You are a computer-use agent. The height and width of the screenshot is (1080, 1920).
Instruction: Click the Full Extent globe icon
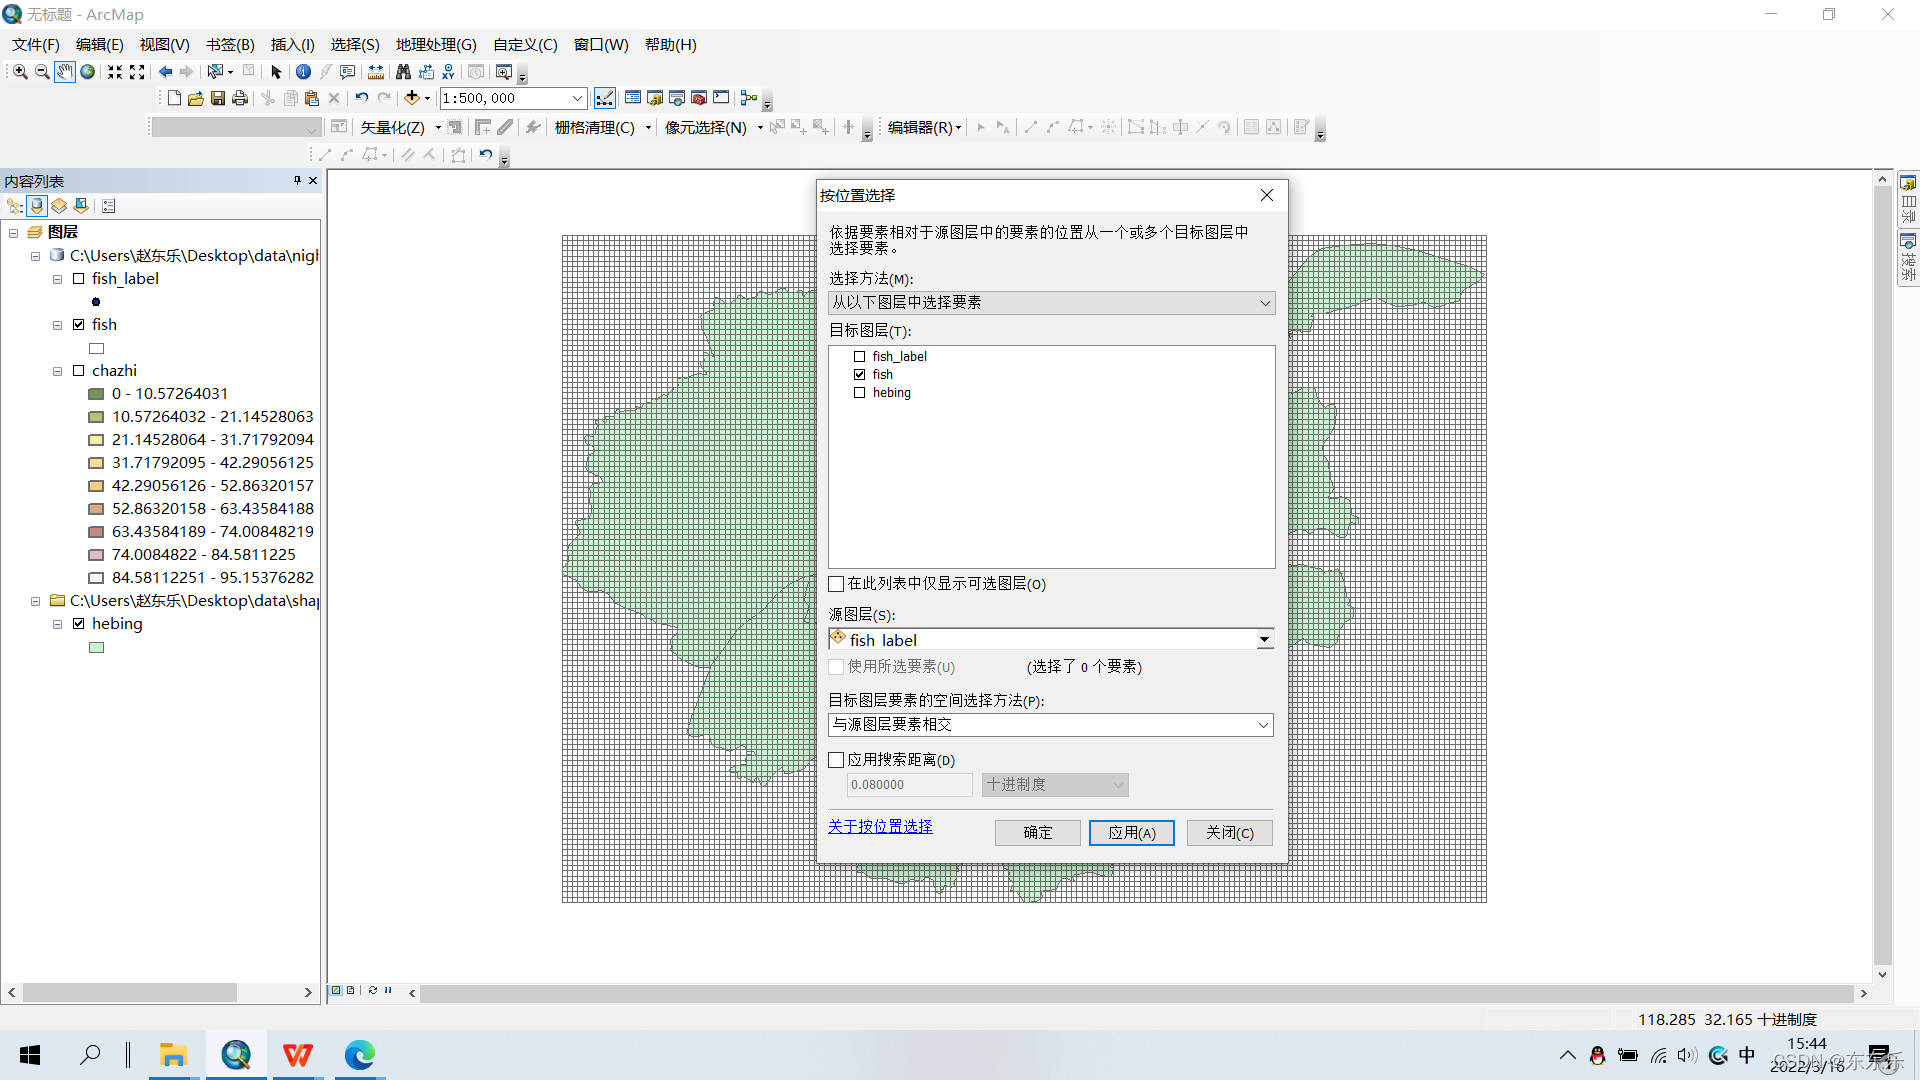click(88, 71)
